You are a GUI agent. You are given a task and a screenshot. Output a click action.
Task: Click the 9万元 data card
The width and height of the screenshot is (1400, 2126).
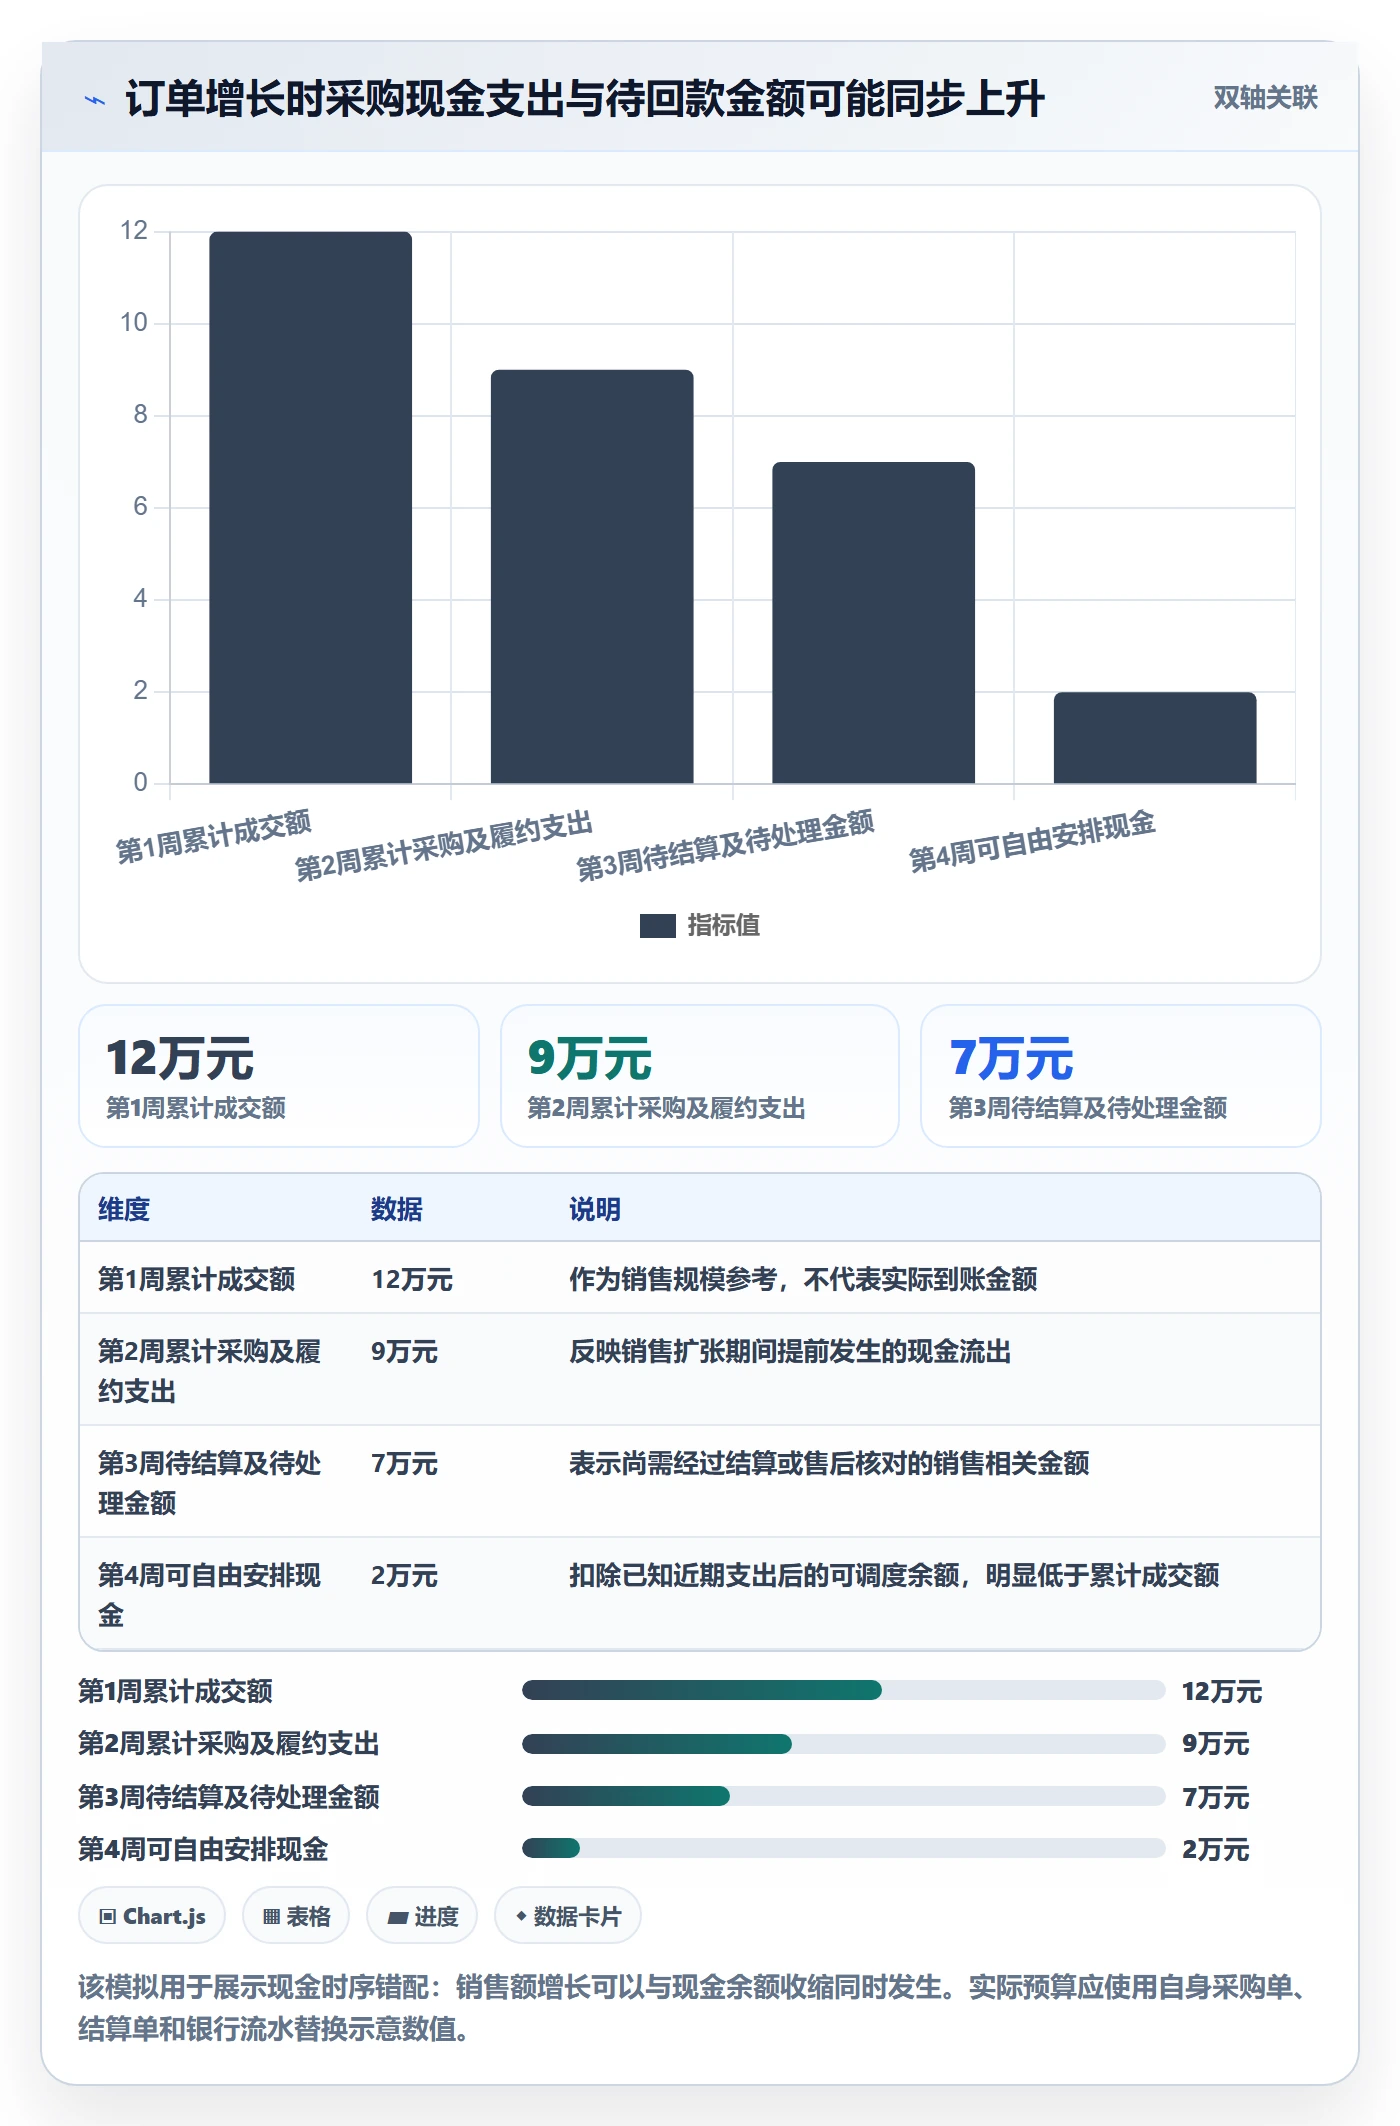[x=700, y=1076]
